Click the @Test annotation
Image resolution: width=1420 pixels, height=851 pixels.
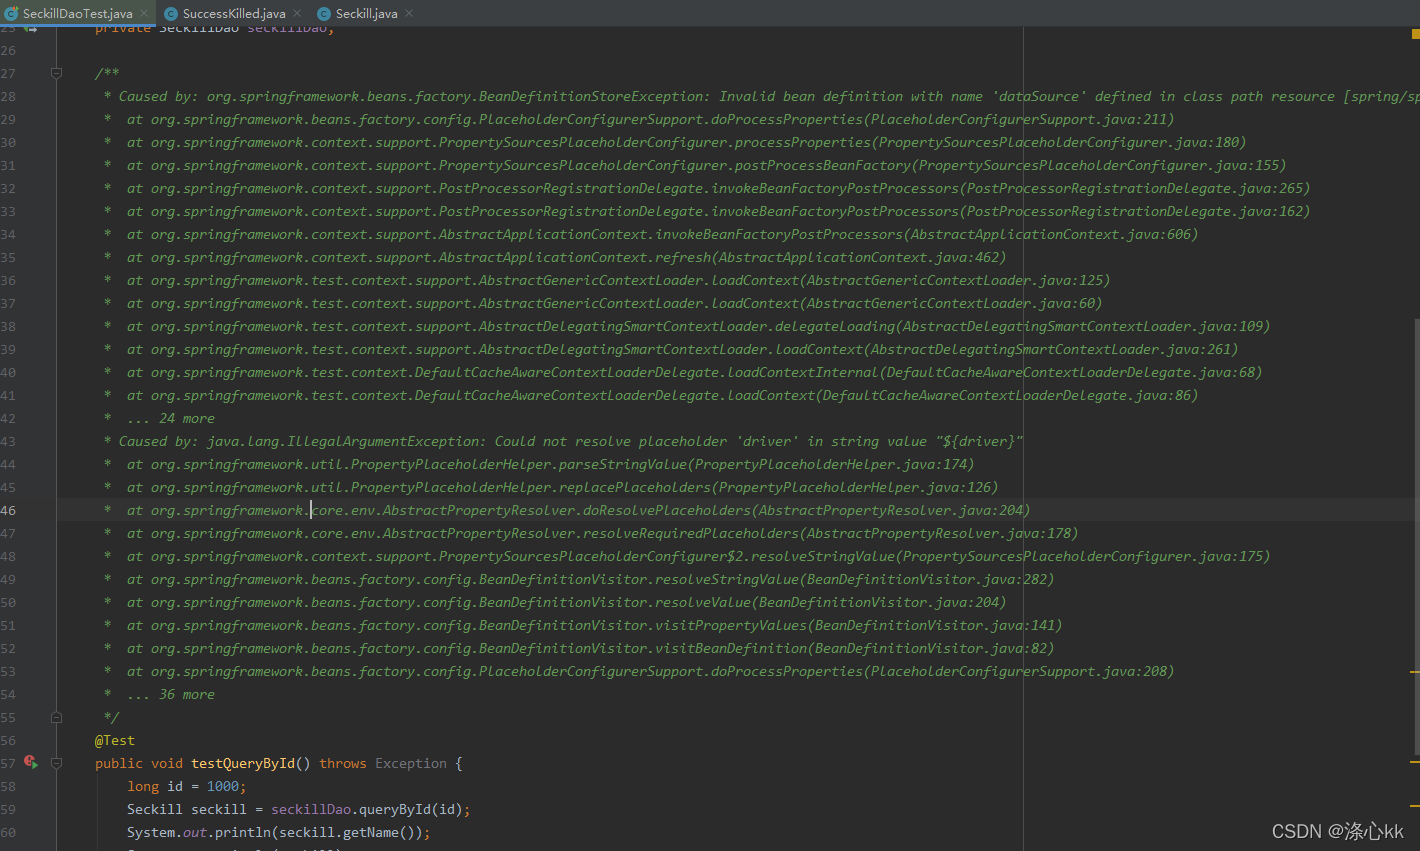(115, 740)
